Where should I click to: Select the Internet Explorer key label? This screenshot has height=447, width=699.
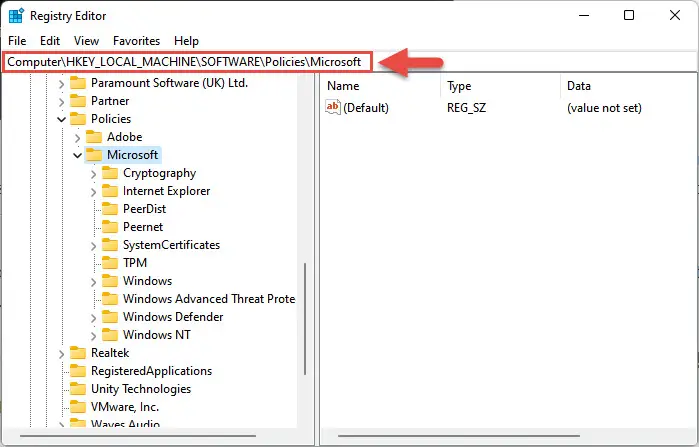[166, 191]
